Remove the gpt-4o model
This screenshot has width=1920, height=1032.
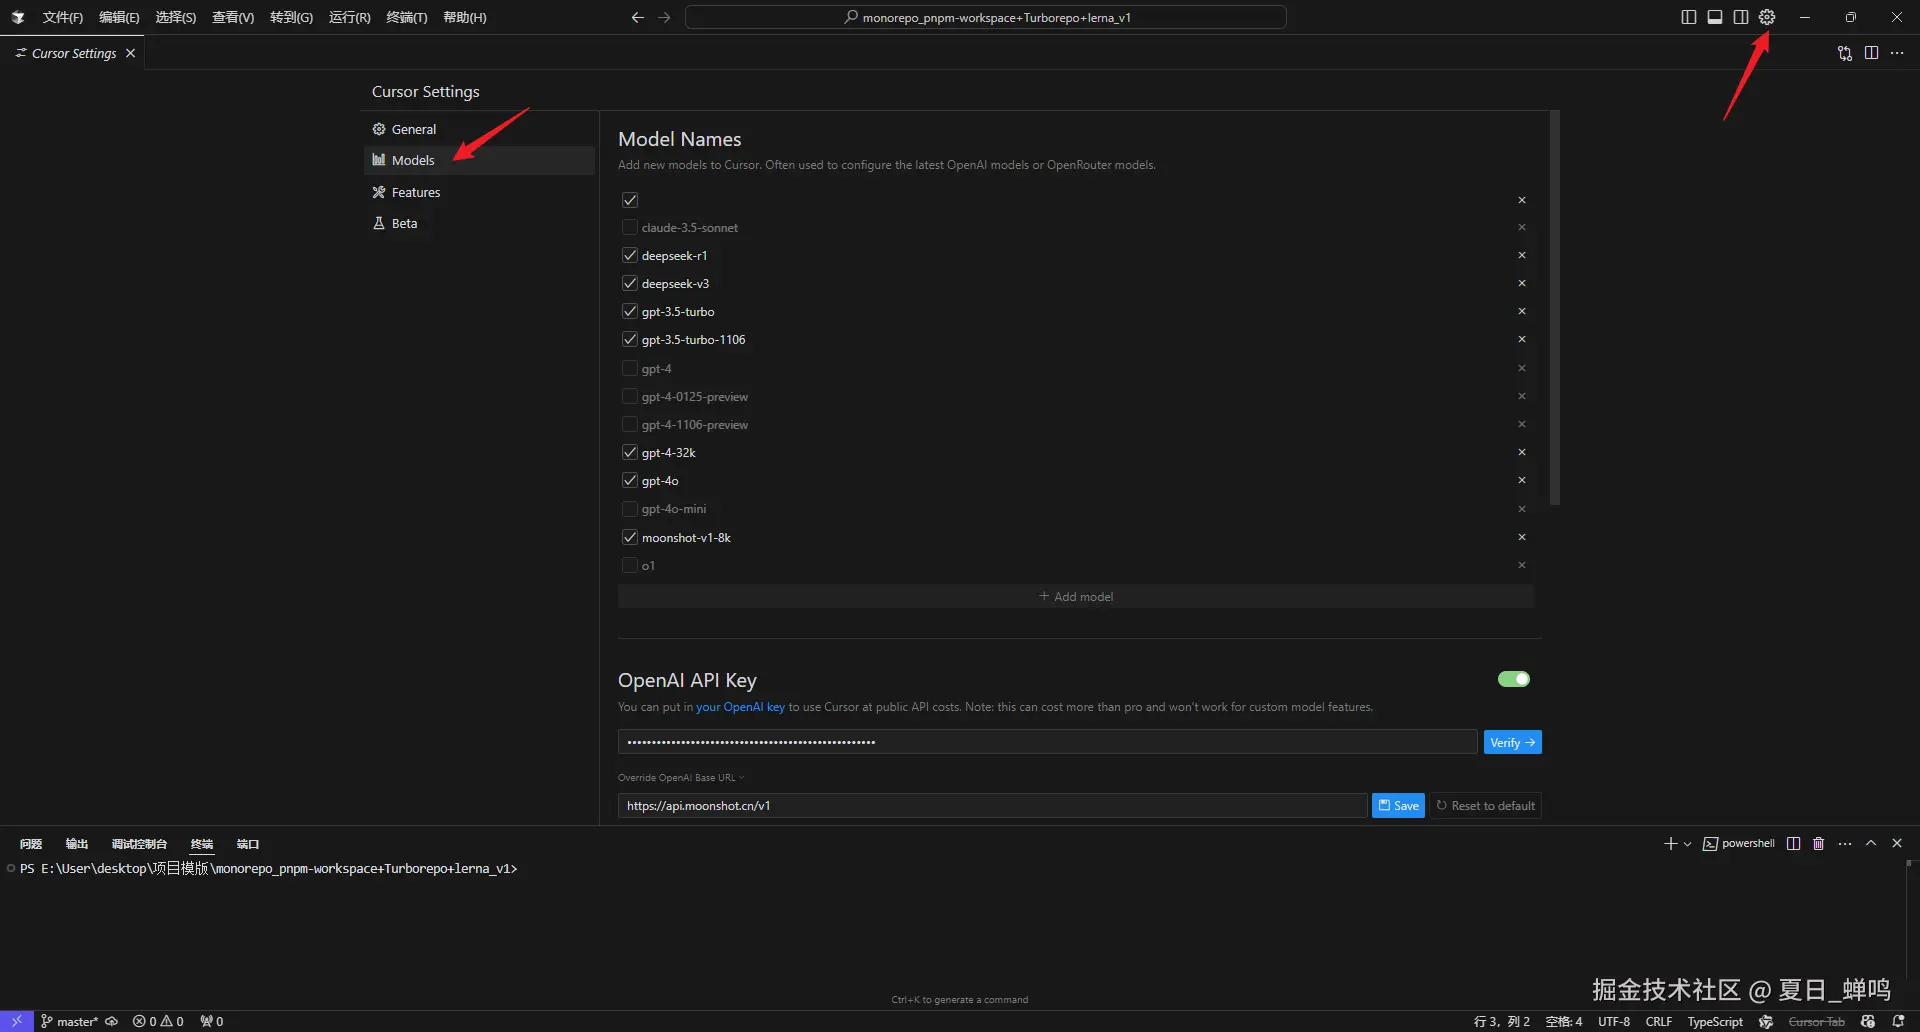click(1522, 481)
